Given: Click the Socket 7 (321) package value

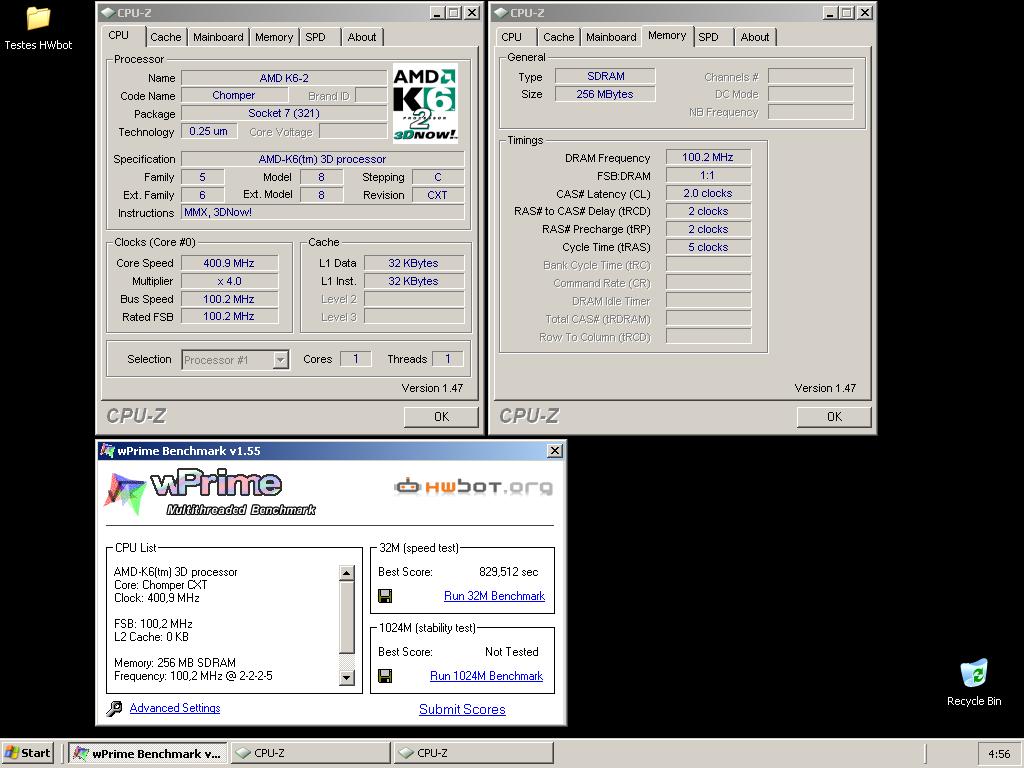Looking at the screenshot, I should click(284, 113).
